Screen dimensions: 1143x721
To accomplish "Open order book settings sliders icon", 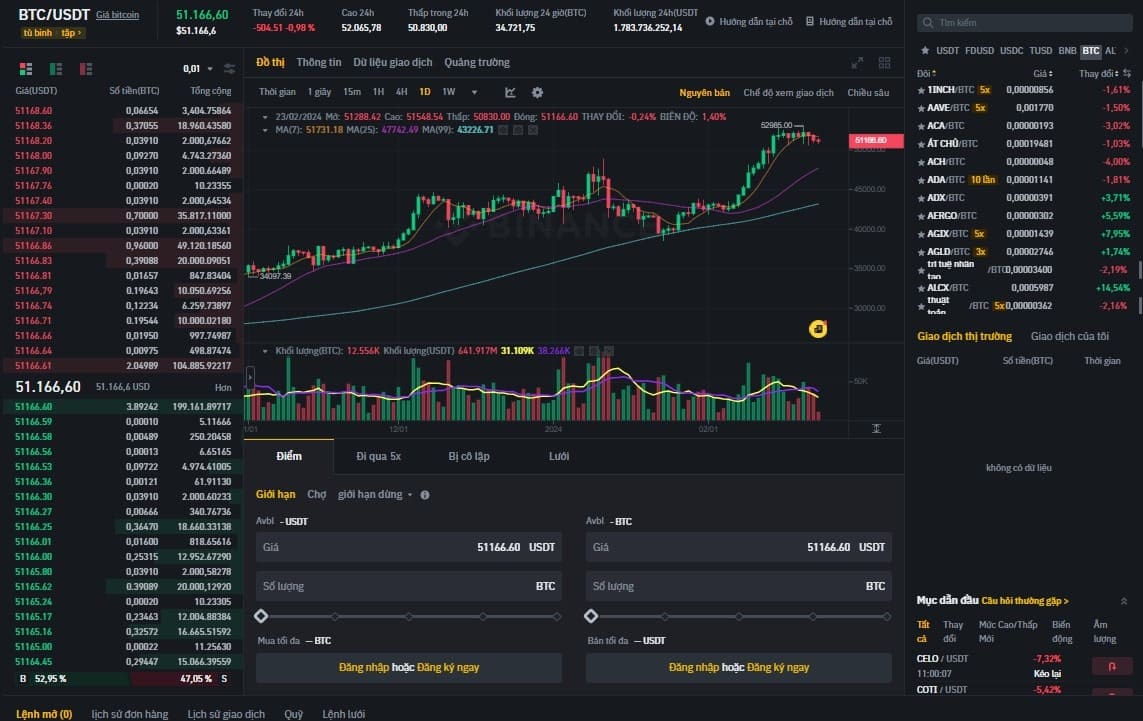I will [230, 69].
